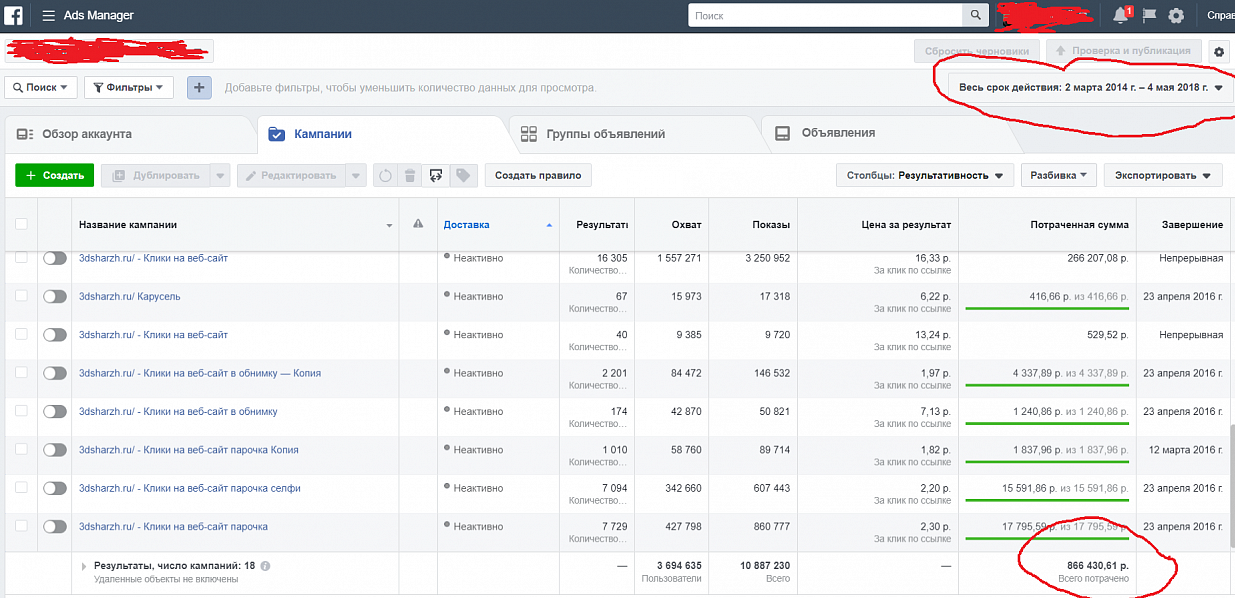Click the Facebook logo icon
This screenshot has width=1235, height=598.
pyautogui.click(x=14, y=16)
